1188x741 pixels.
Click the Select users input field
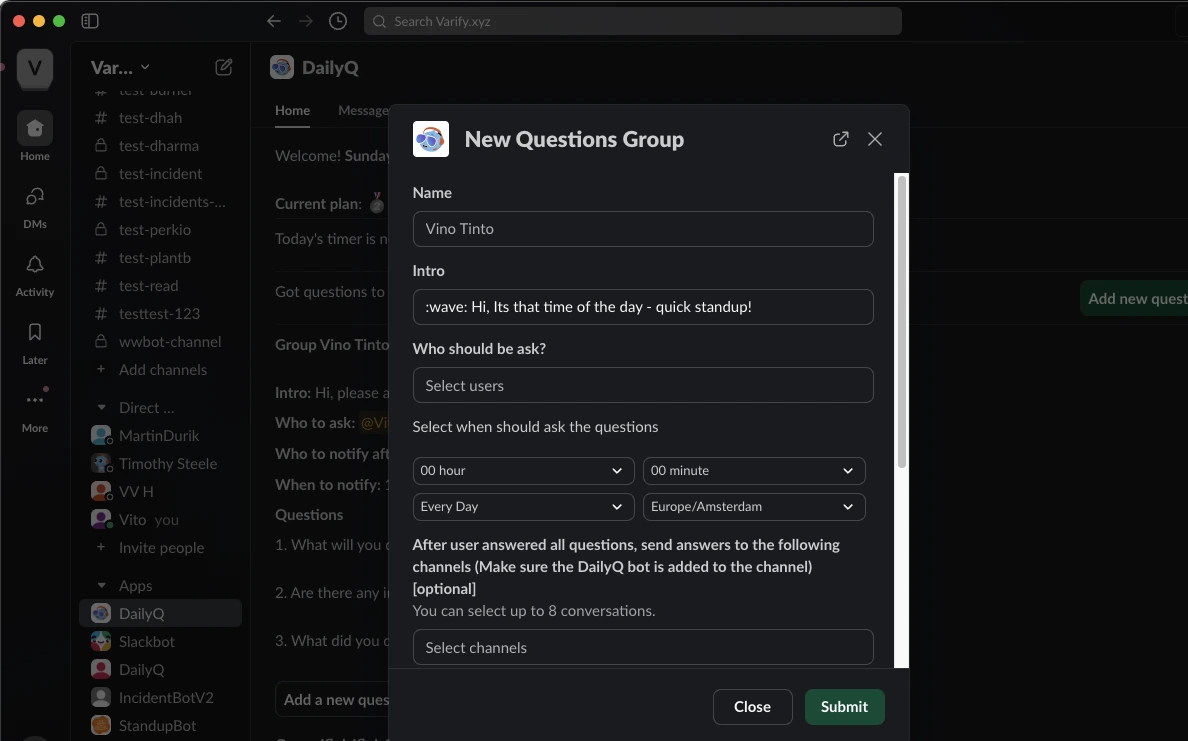[643, 385]
